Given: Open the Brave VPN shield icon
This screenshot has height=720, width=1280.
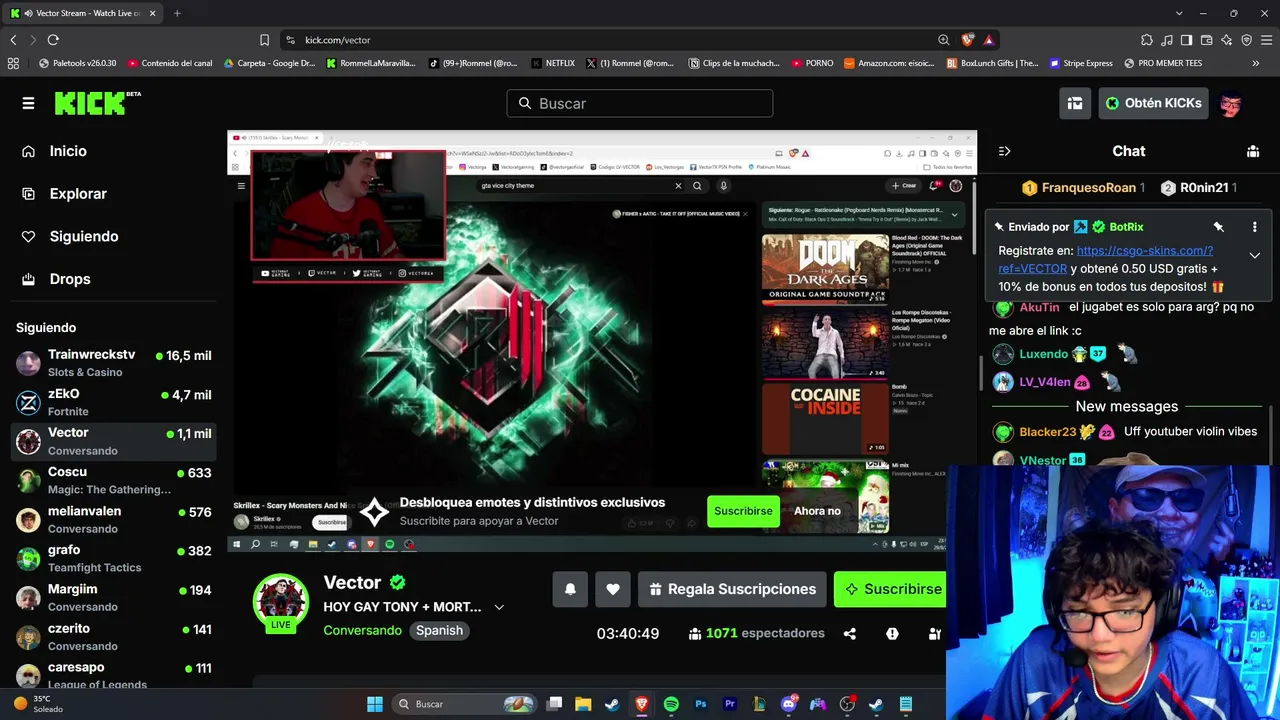Looking at the screenshot, I should click(x=1246, y=40).
